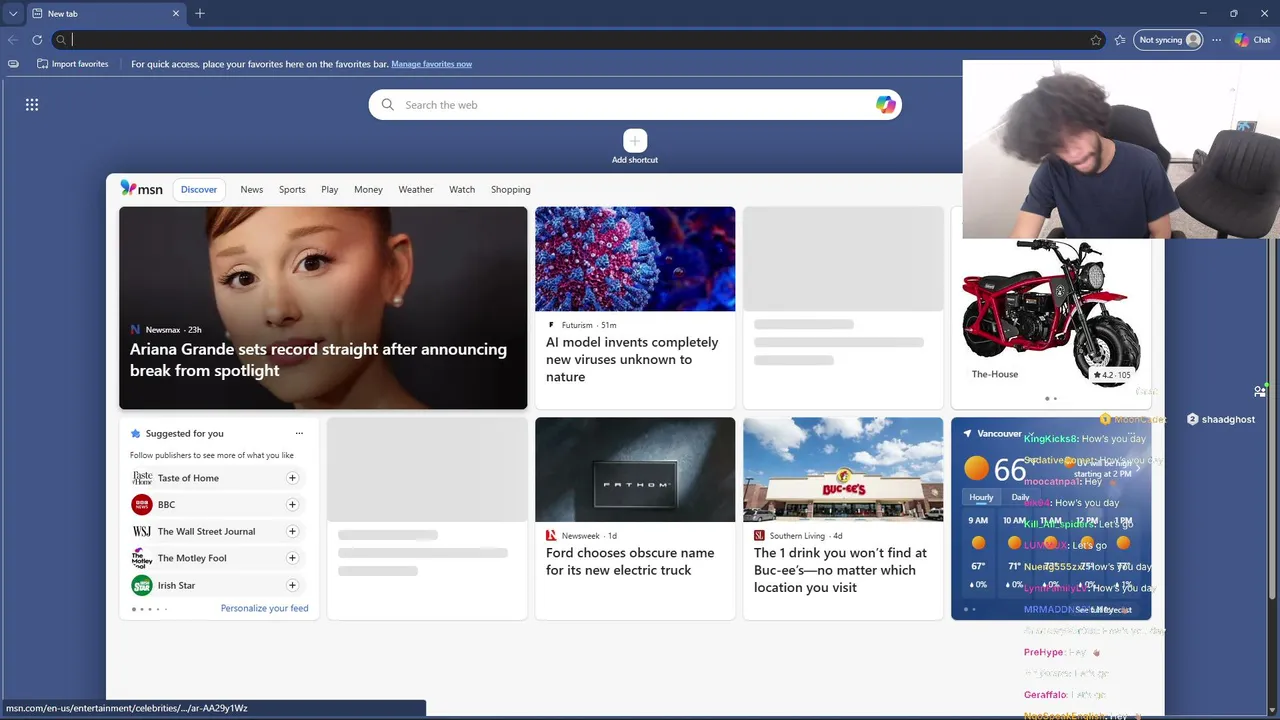Open the Fathom truck image thumbnail
This screenshot has height=720, width=1280.
635,469
